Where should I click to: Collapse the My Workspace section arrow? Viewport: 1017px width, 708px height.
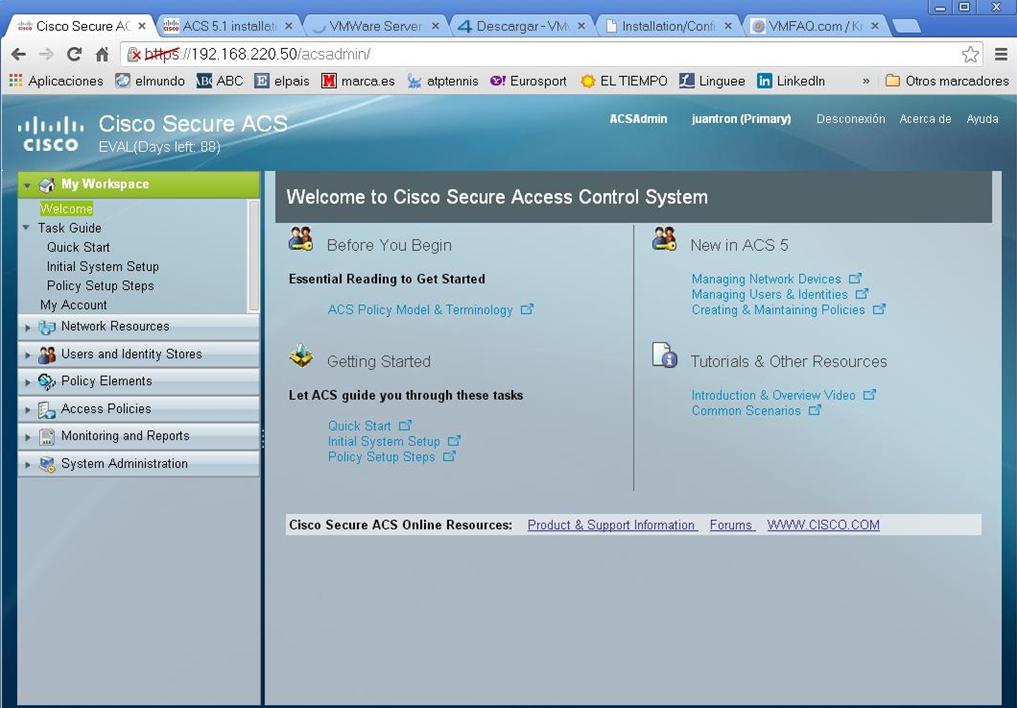[27, 185]
